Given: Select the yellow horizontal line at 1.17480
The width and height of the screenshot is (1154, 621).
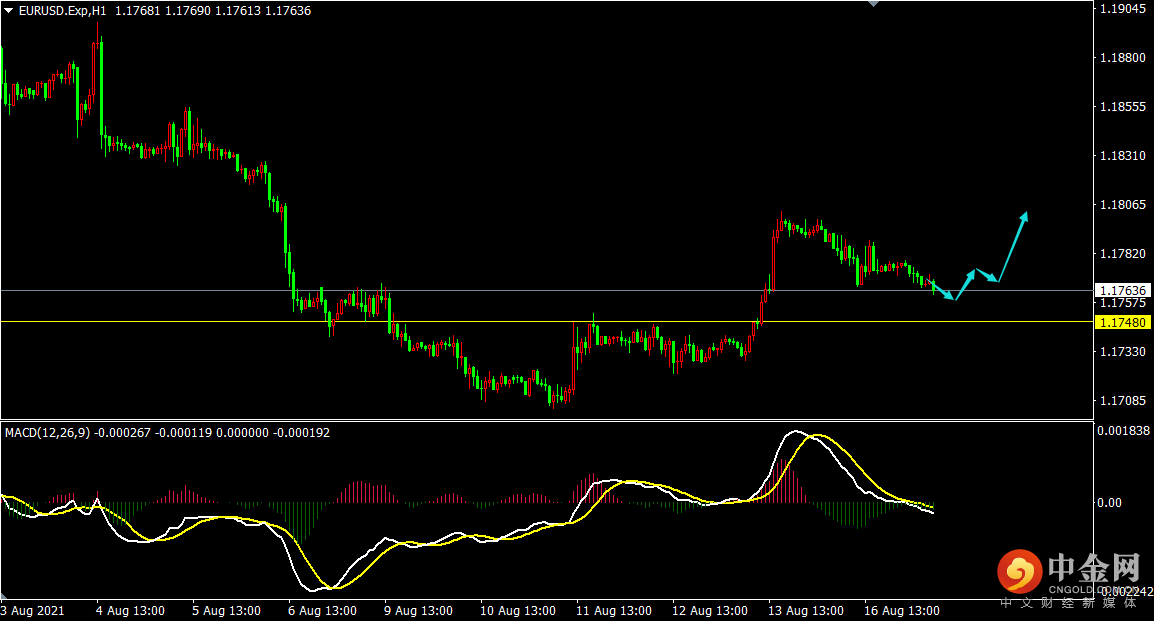Looking at the screenshot, I should 546,322.
